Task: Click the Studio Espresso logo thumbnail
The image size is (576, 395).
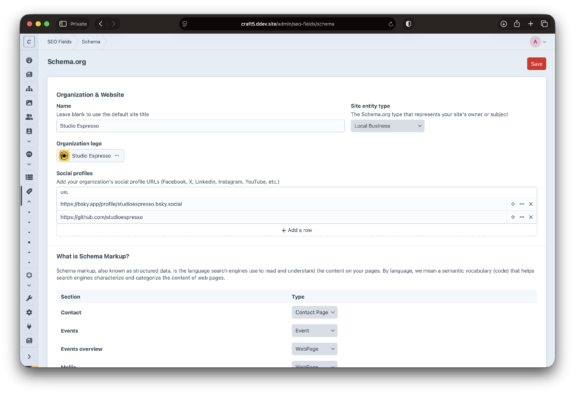Action: tap(64, 156)
